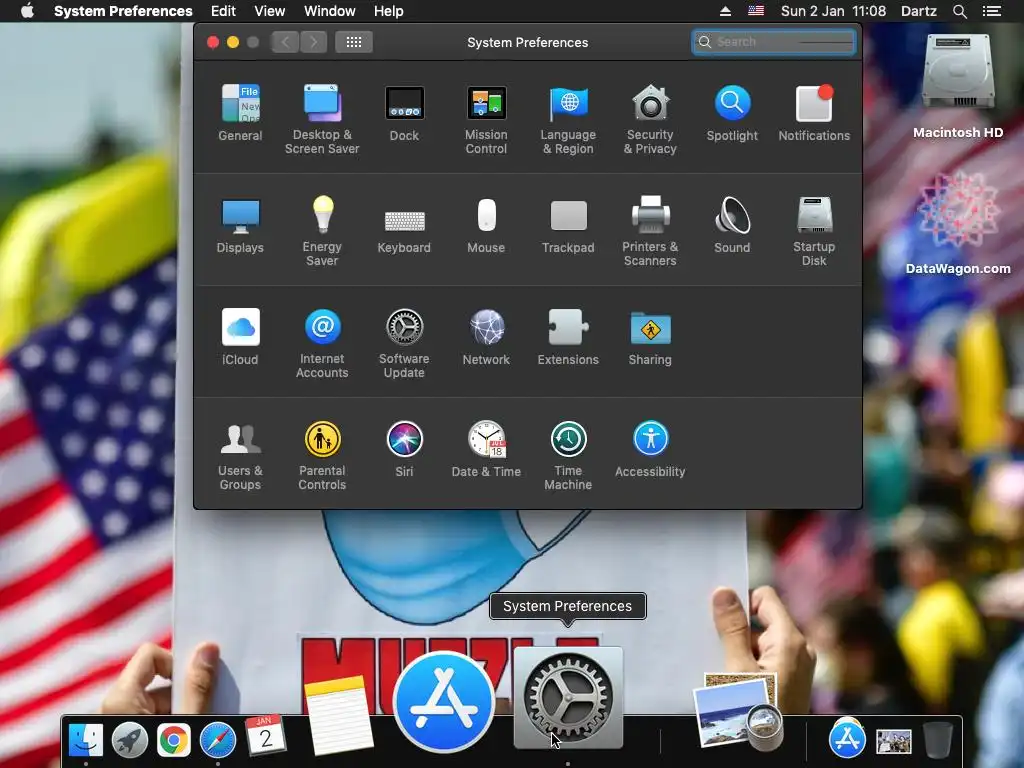
Task: Open the Edit menu
Action: pyautogui.click(x=223, y=11)
